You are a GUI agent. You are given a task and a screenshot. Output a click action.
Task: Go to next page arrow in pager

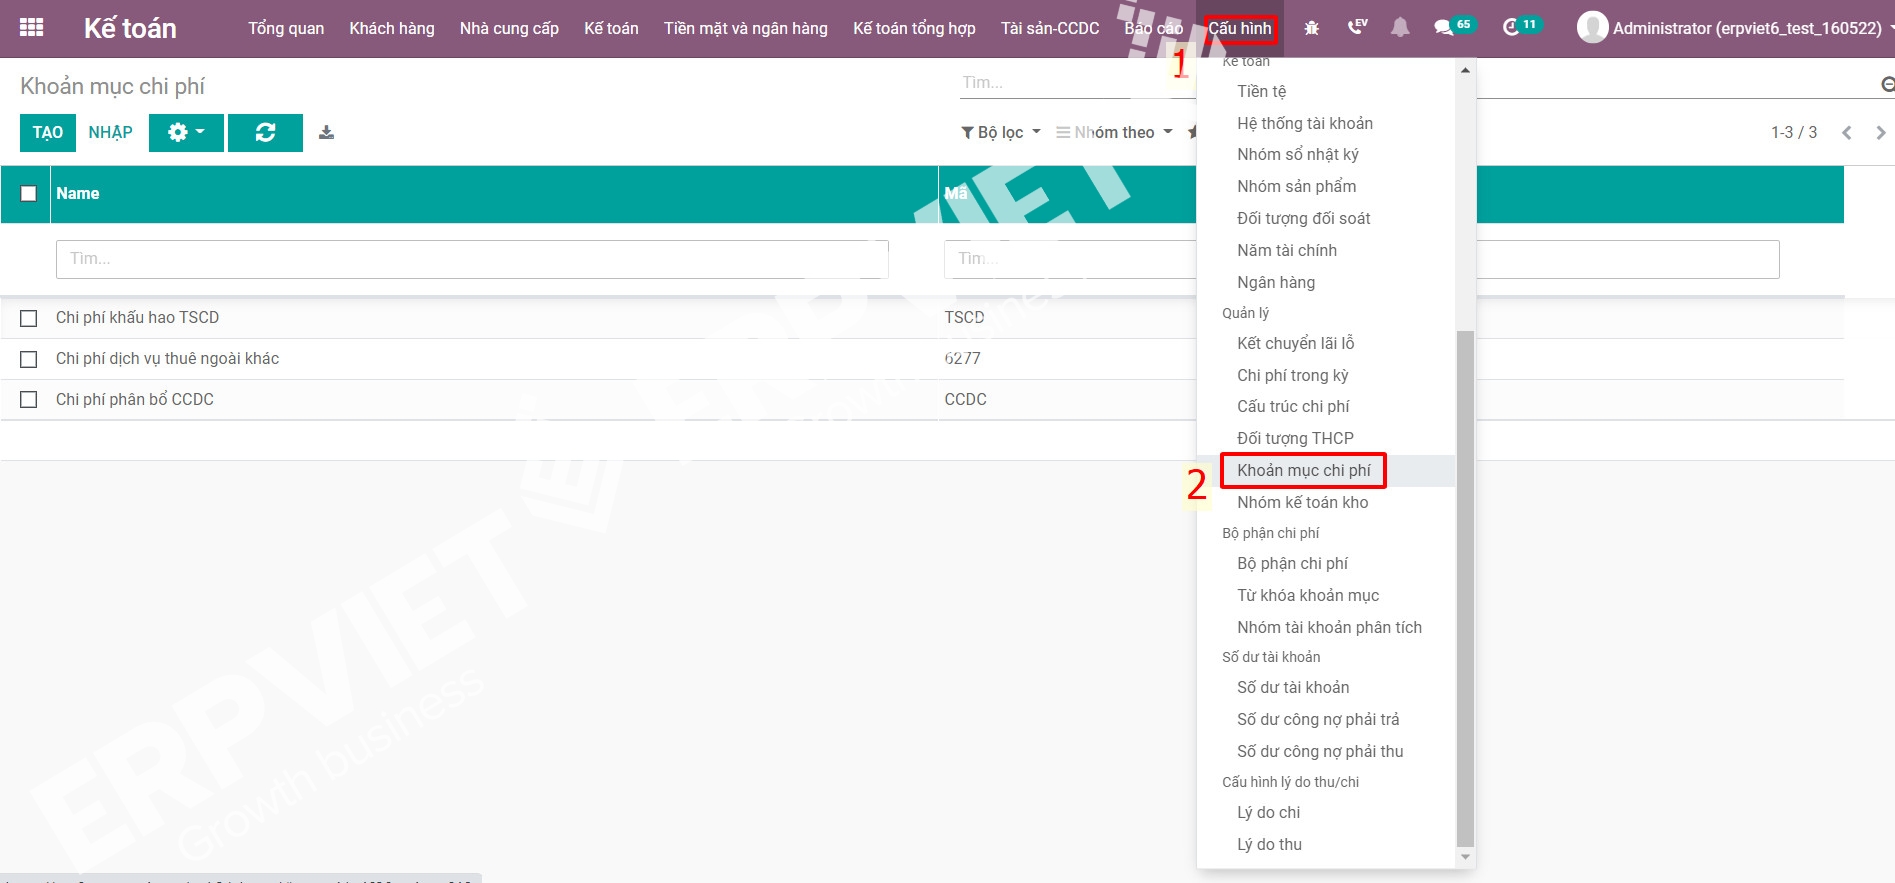tap(1880, 133)
